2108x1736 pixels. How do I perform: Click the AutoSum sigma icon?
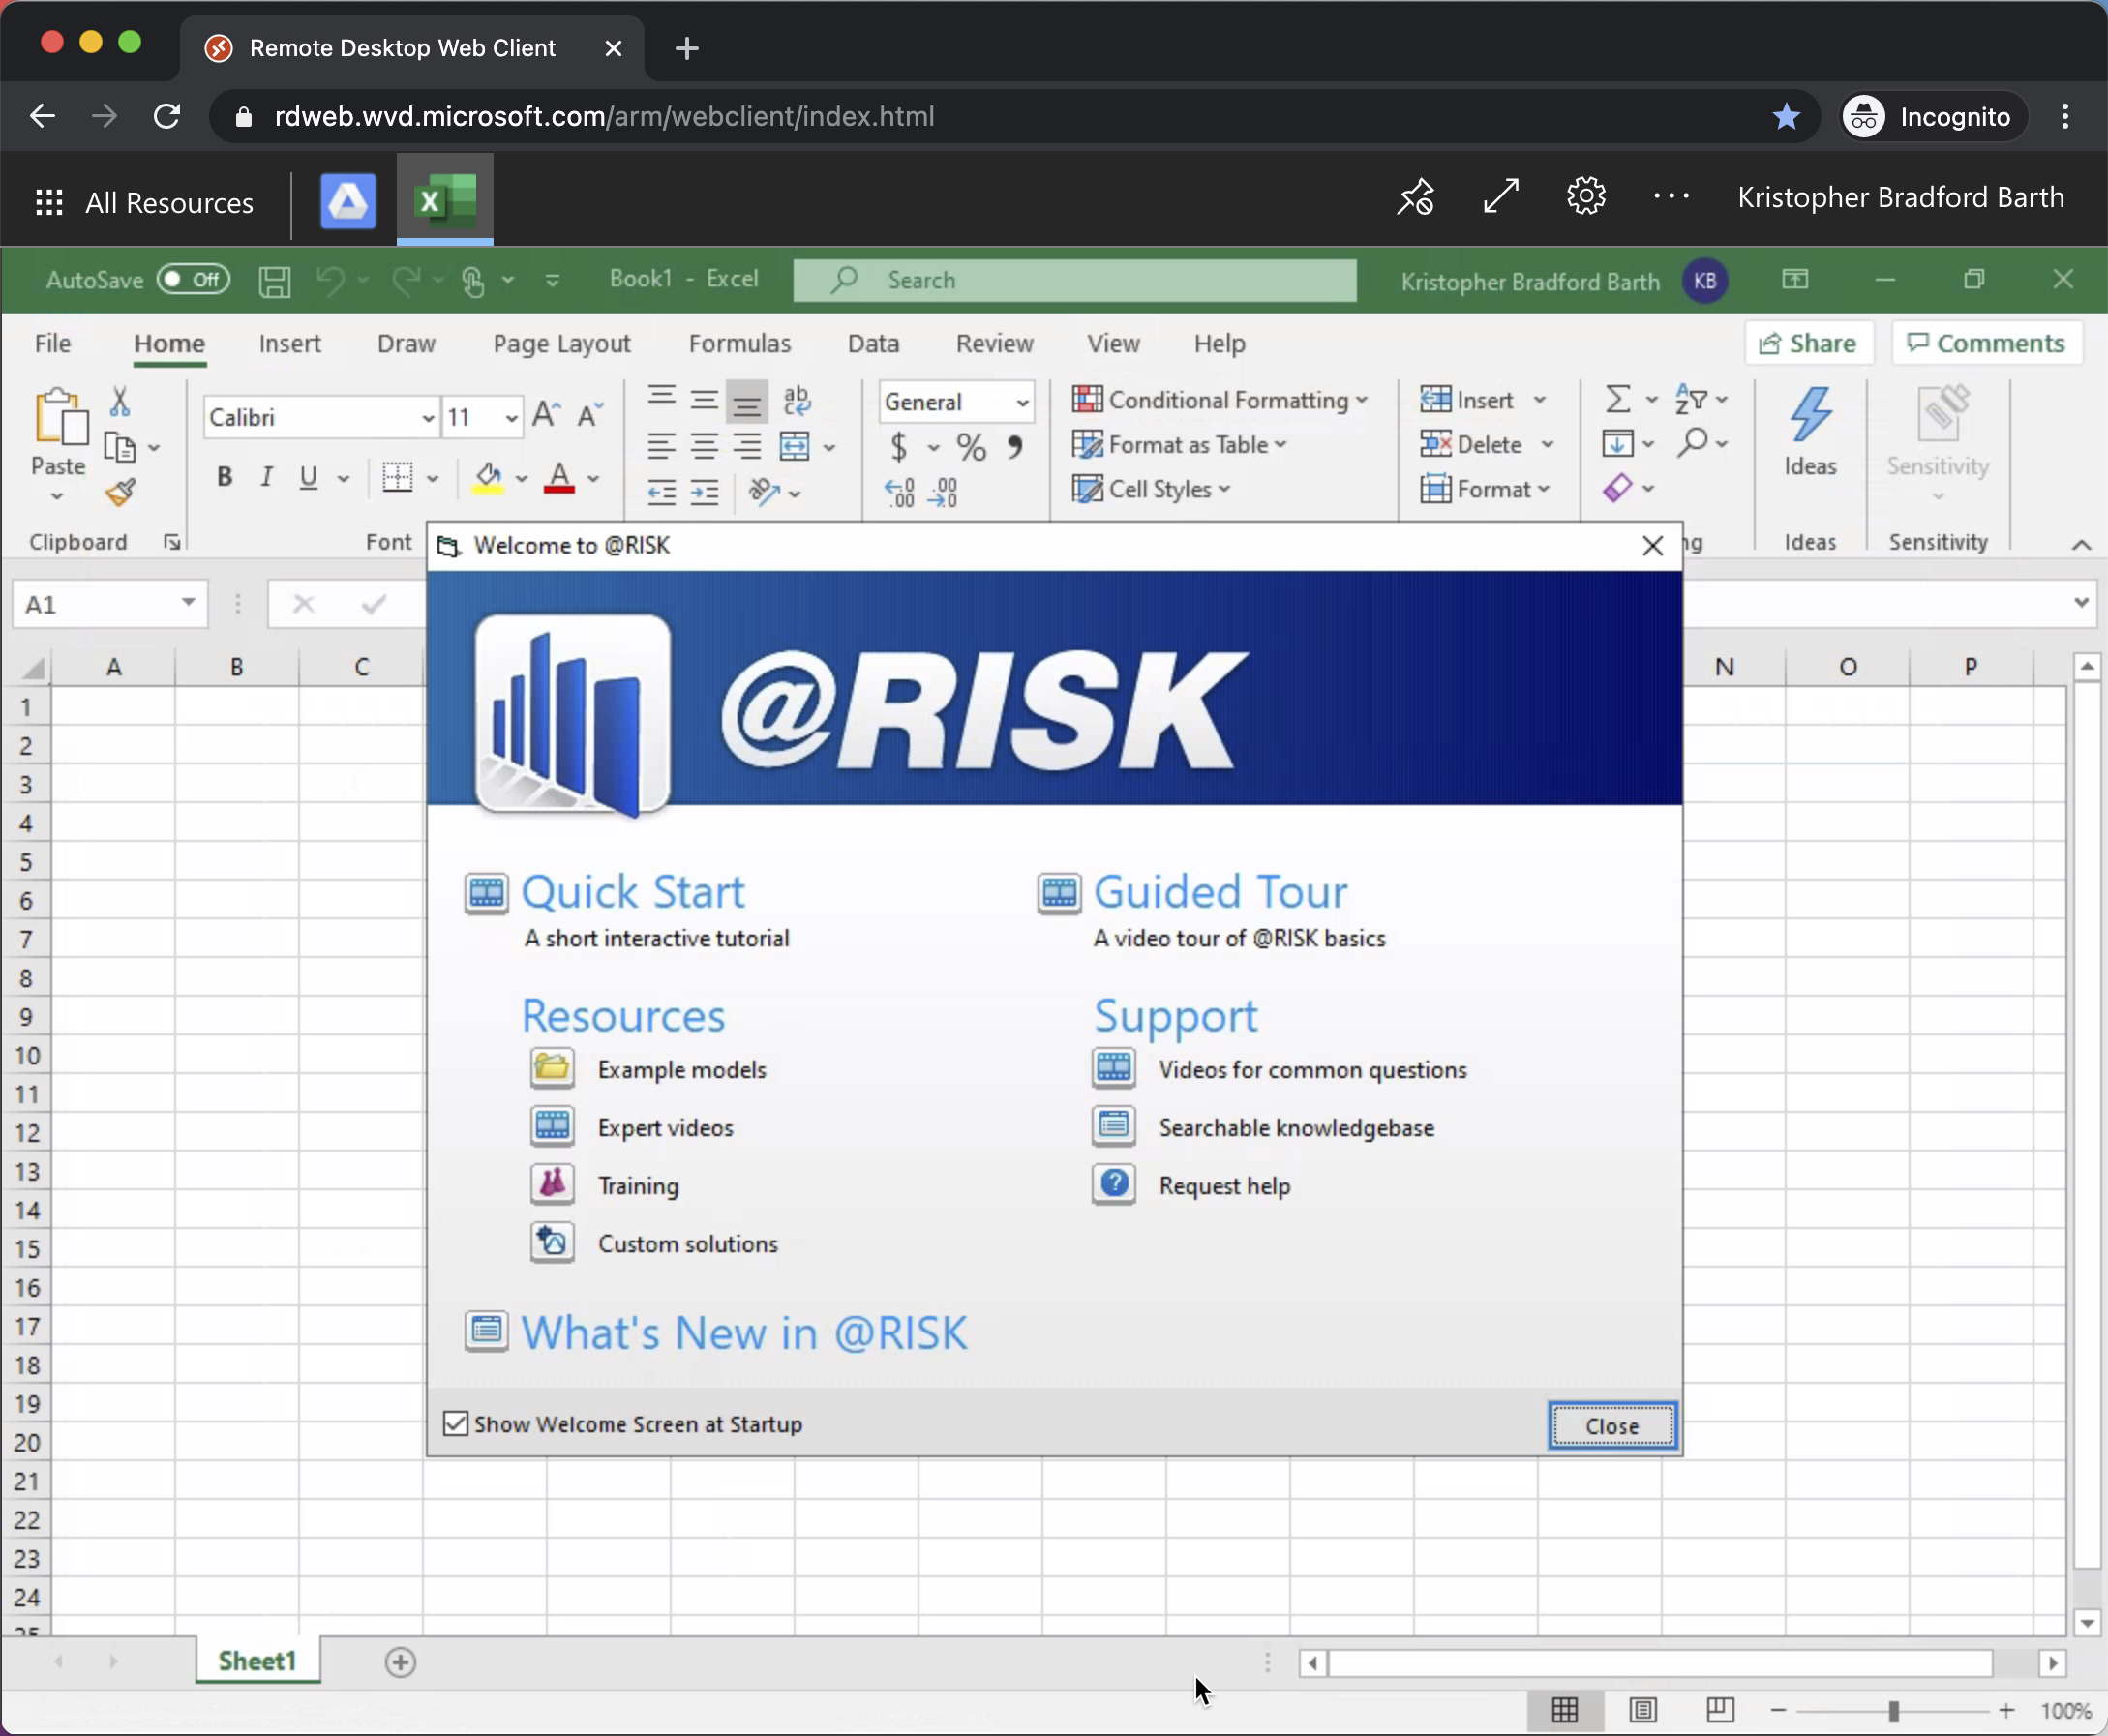pyautogui.click(x=1617, y=400)
